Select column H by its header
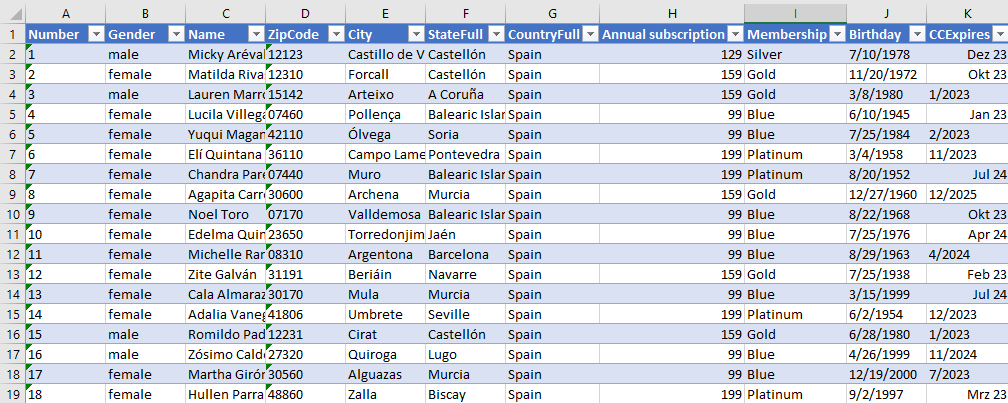 (x=672, y=12)
